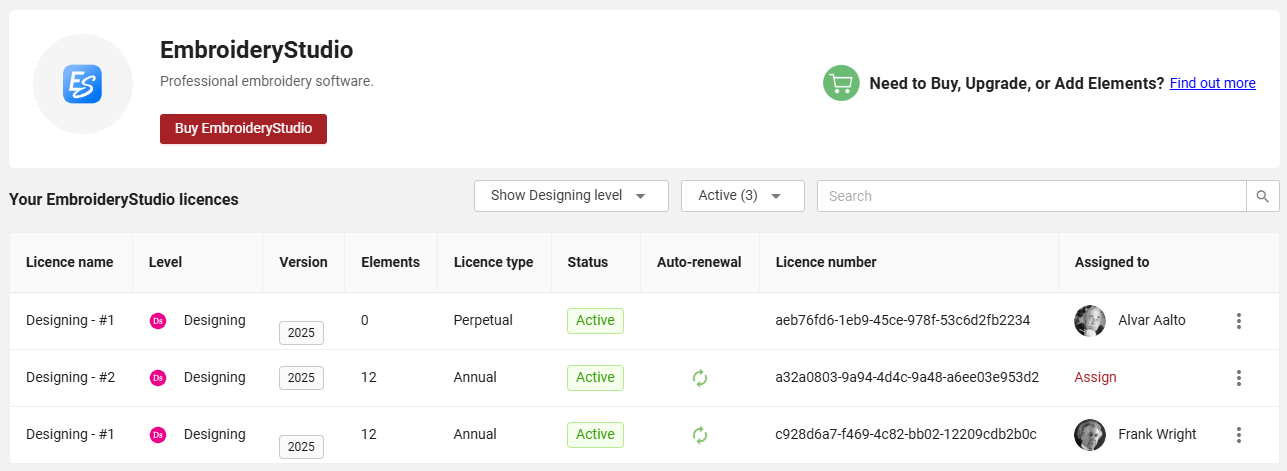Click the green shopping cart icon

pos(842,83)
